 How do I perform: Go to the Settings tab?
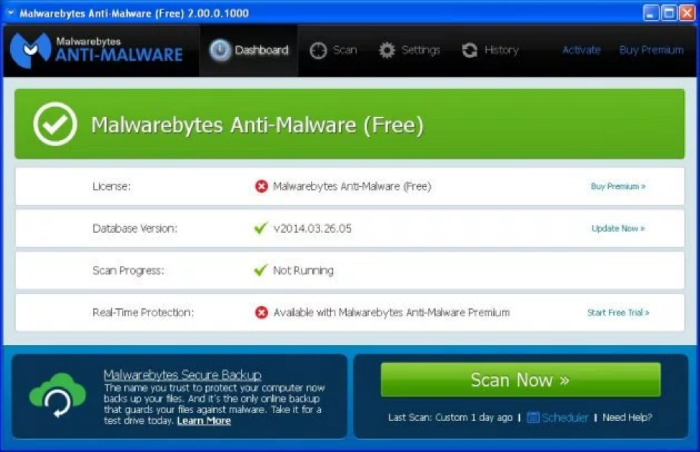[x=409, y=50]
